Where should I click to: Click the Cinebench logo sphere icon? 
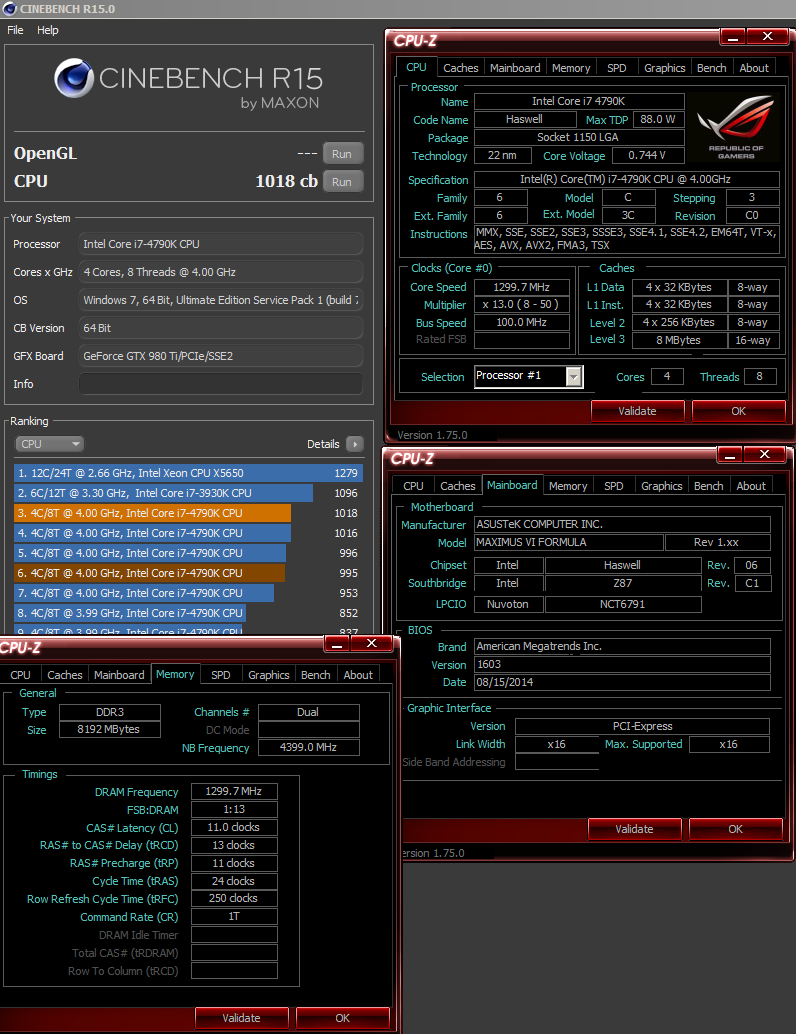click(x=73, y=78)
